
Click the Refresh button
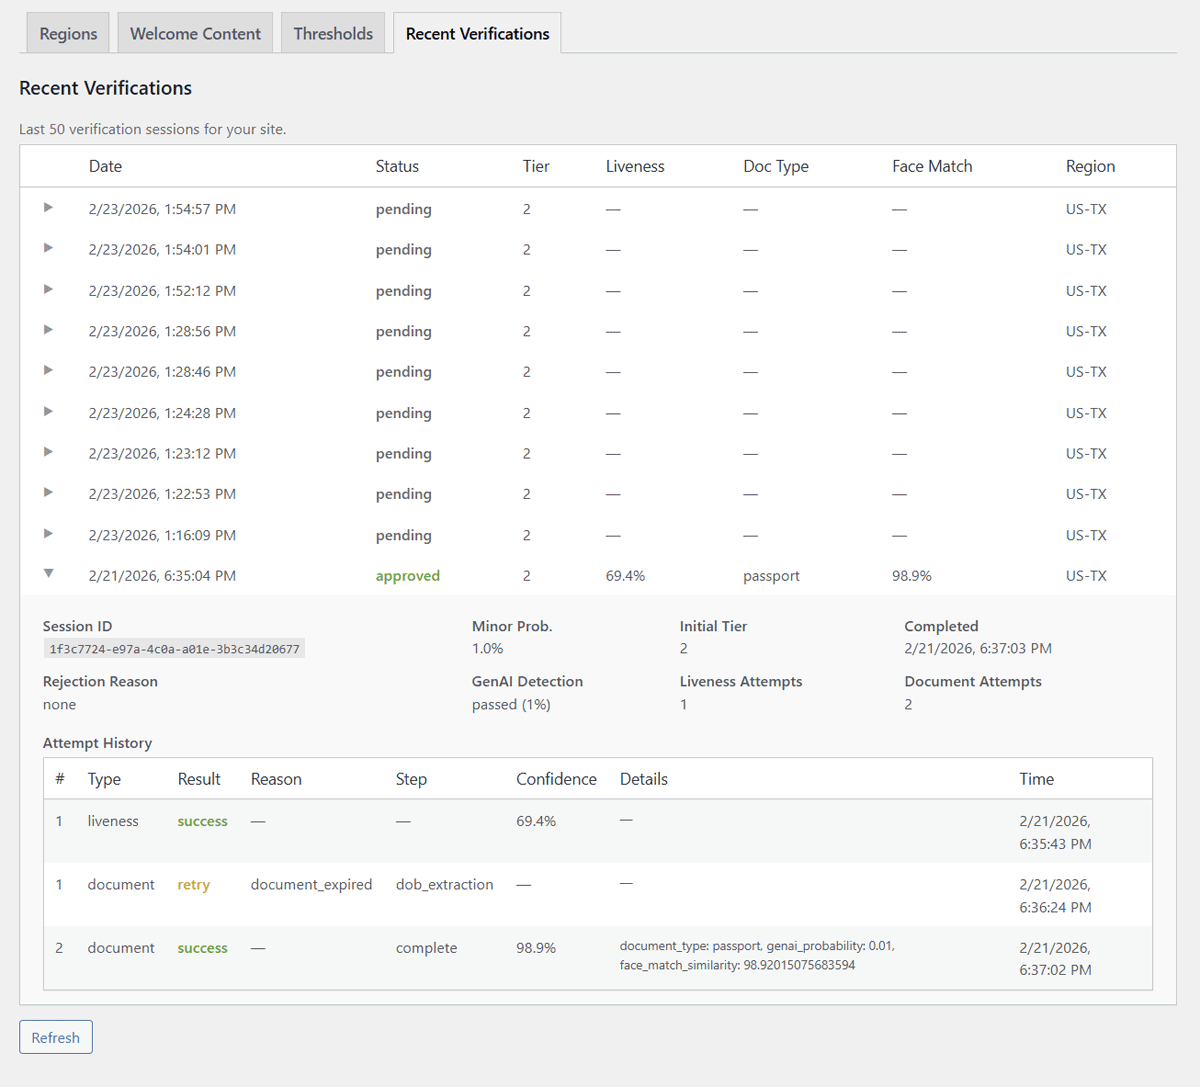pyautogui.click(x=56, y=1037)
